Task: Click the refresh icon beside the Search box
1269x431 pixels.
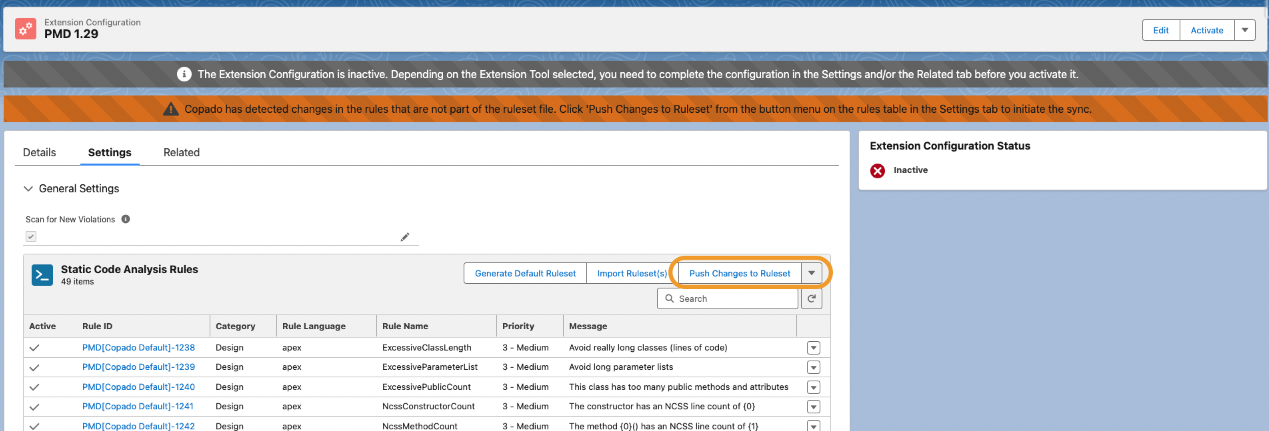Action: (812, 298)
